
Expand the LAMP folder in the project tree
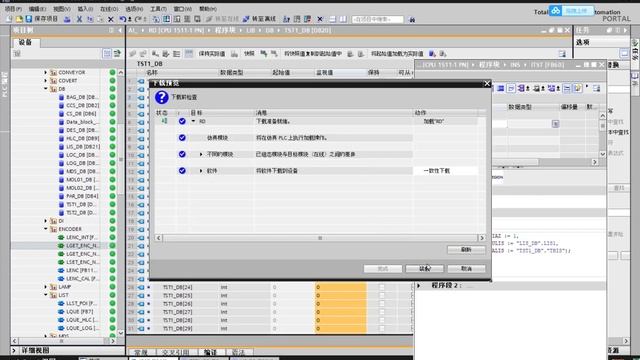click(46, 287)
